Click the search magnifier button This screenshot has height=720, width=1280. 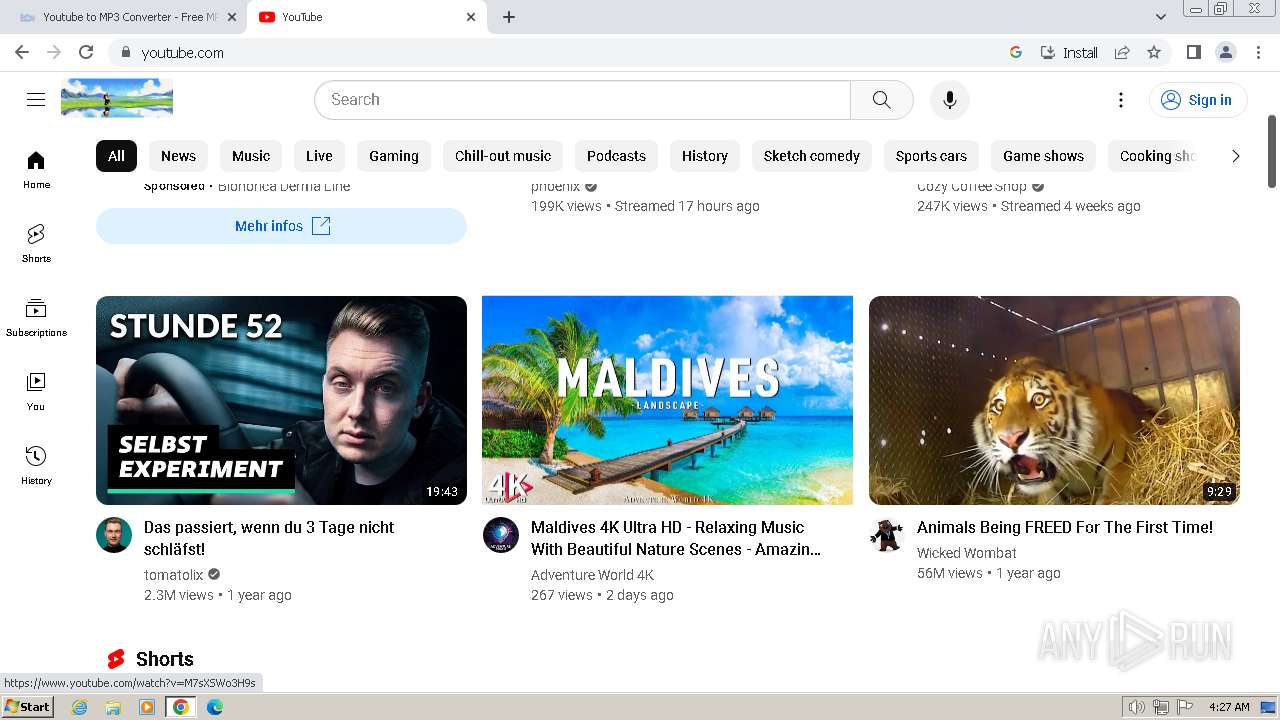point(881,99)
